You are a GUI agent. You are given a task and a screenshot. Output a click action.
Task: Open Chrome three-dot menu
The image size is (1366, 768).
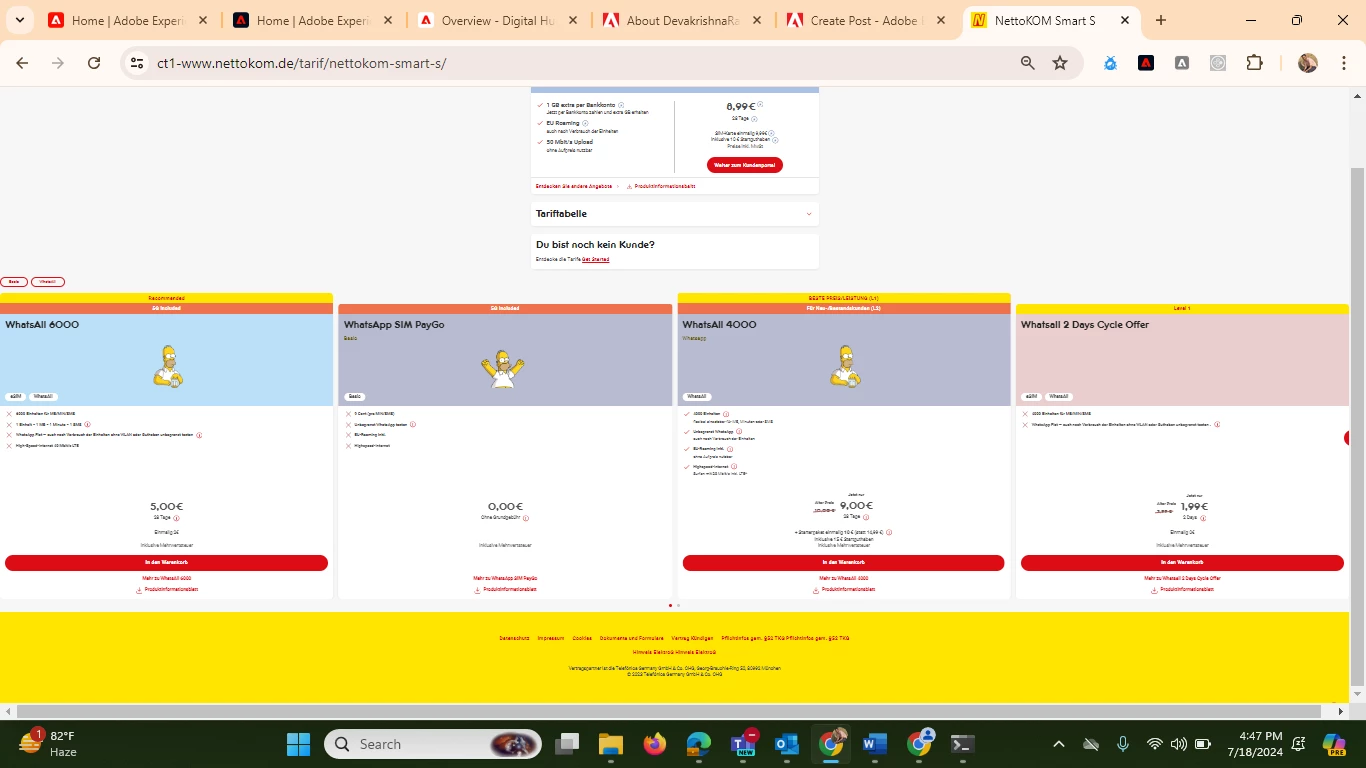click(x=1343, y=63)
